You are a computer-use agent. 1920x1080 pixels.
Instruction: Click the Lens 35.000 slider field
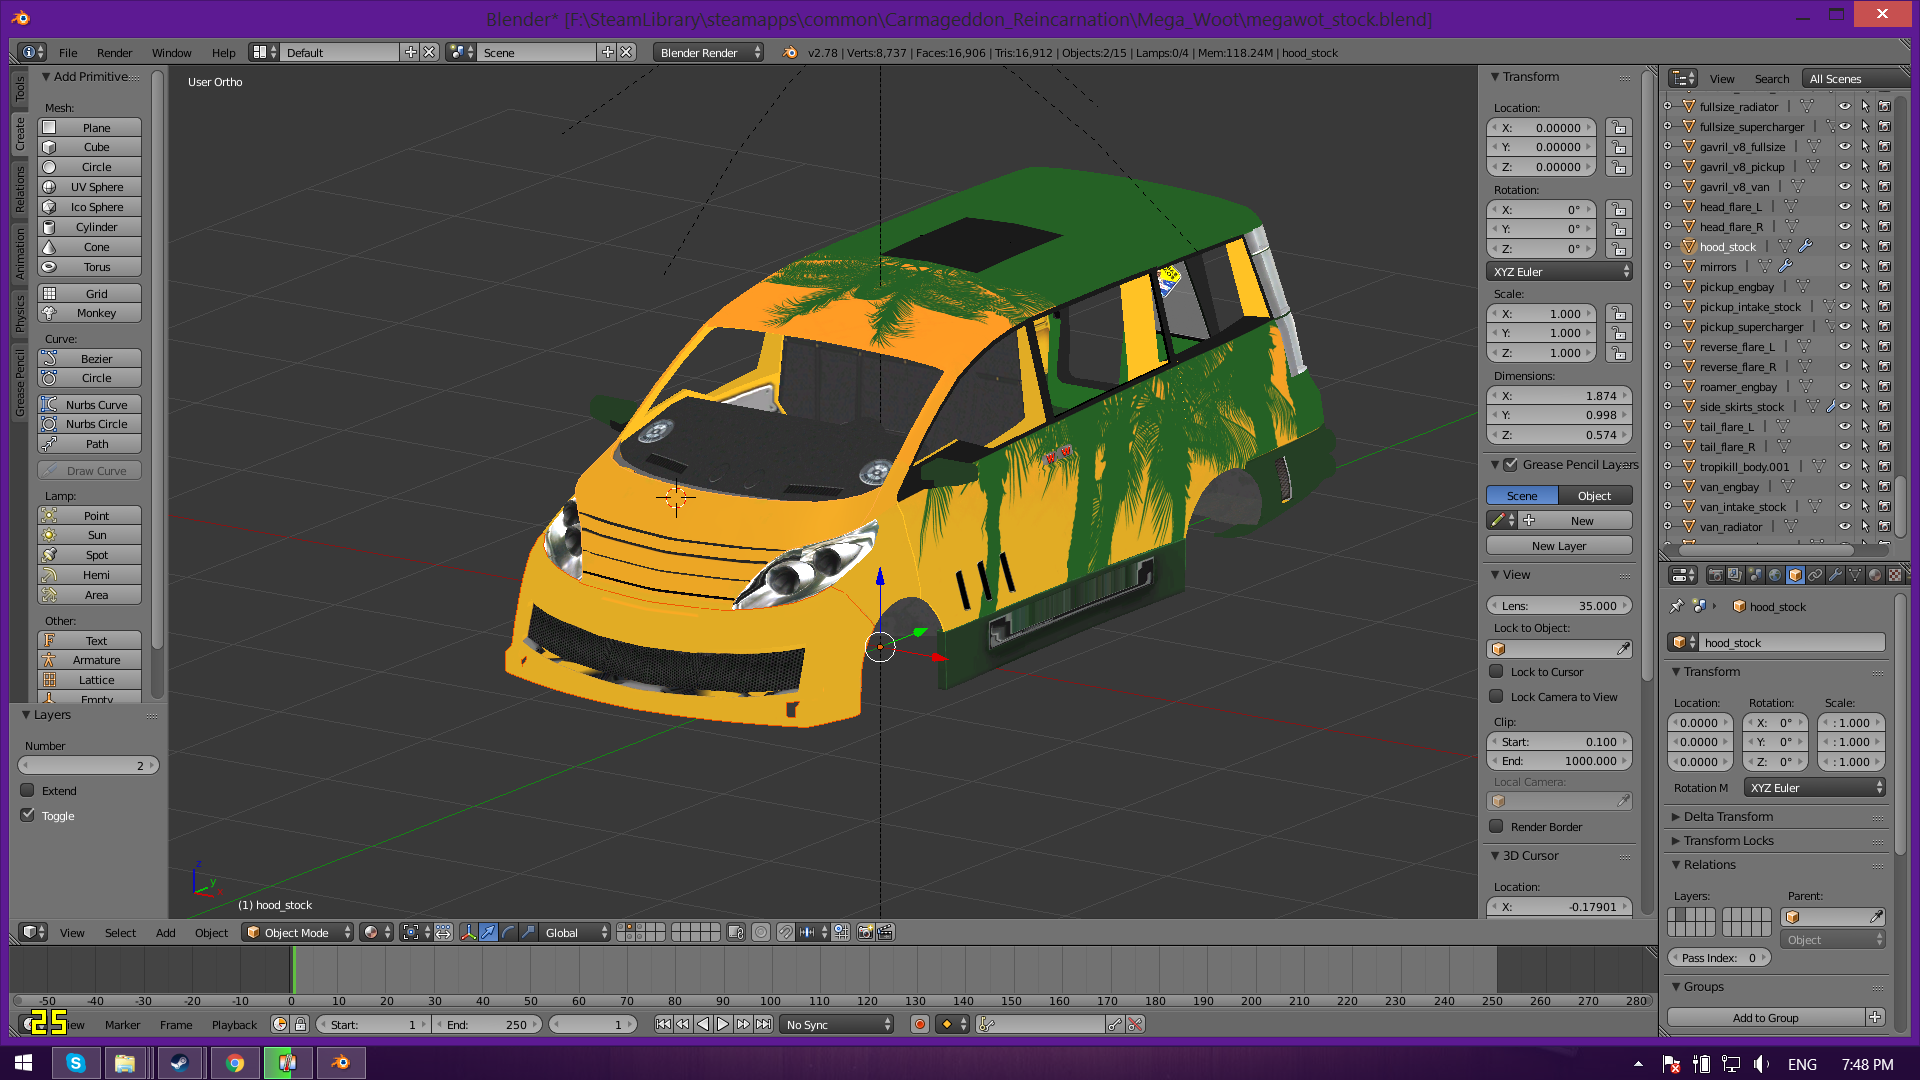click(x=1559, y=605)
